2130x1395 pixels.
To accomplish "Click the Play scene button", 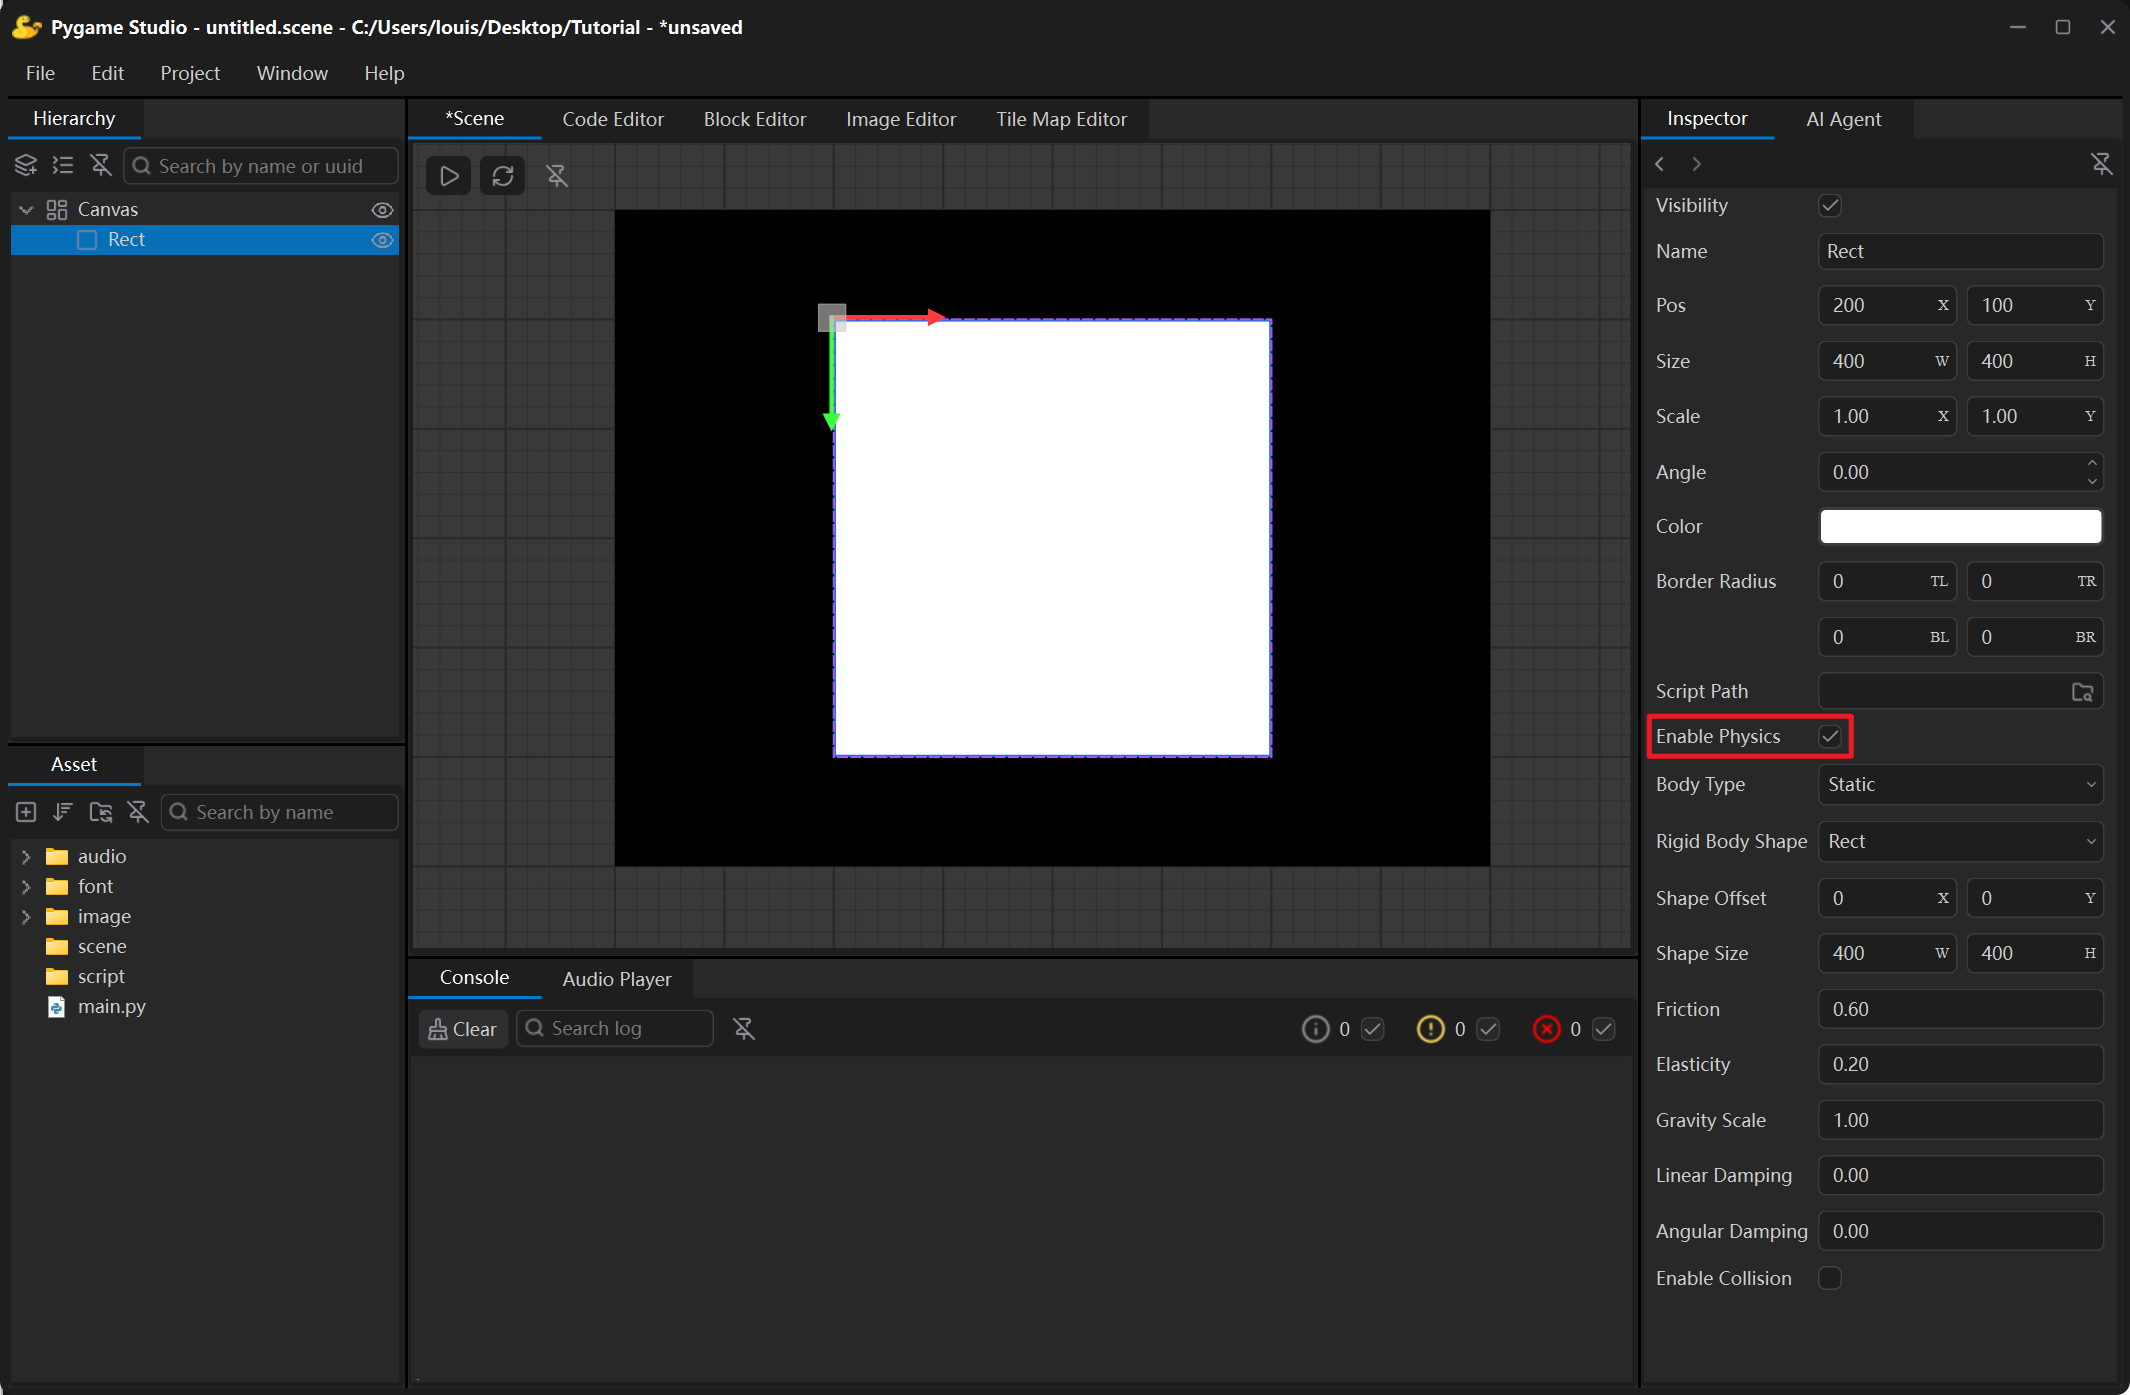I will click(449, 176).
